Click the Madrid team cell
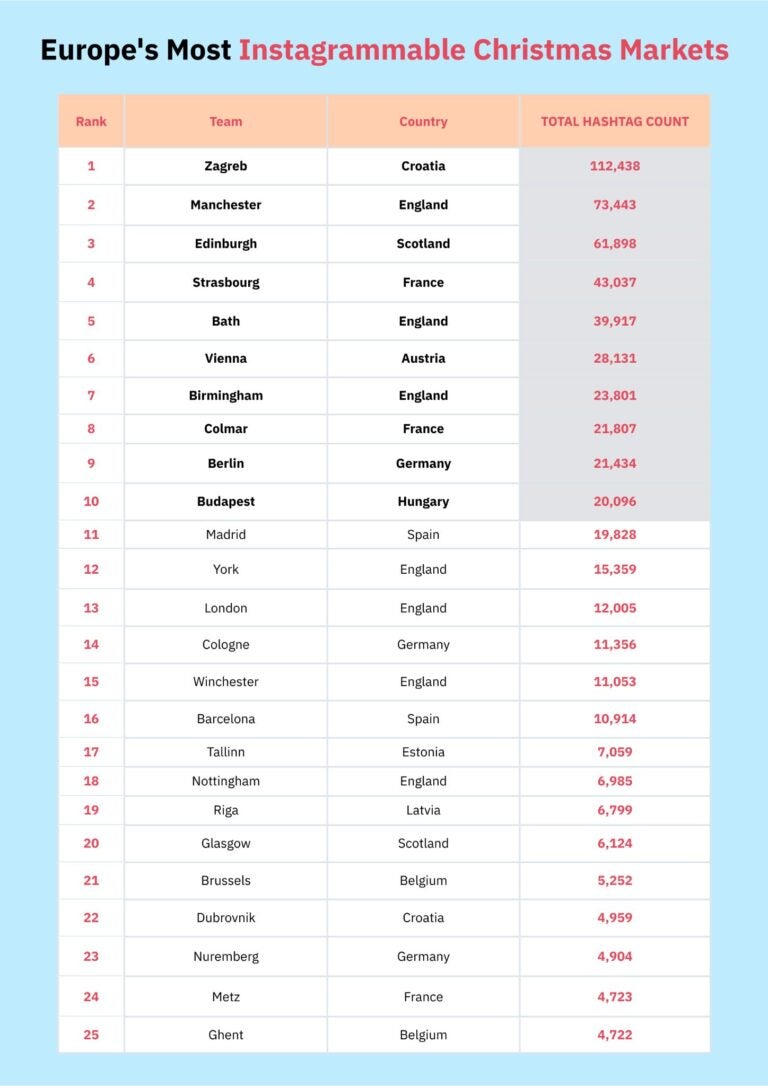768x1086 pixels. point(226,535)
